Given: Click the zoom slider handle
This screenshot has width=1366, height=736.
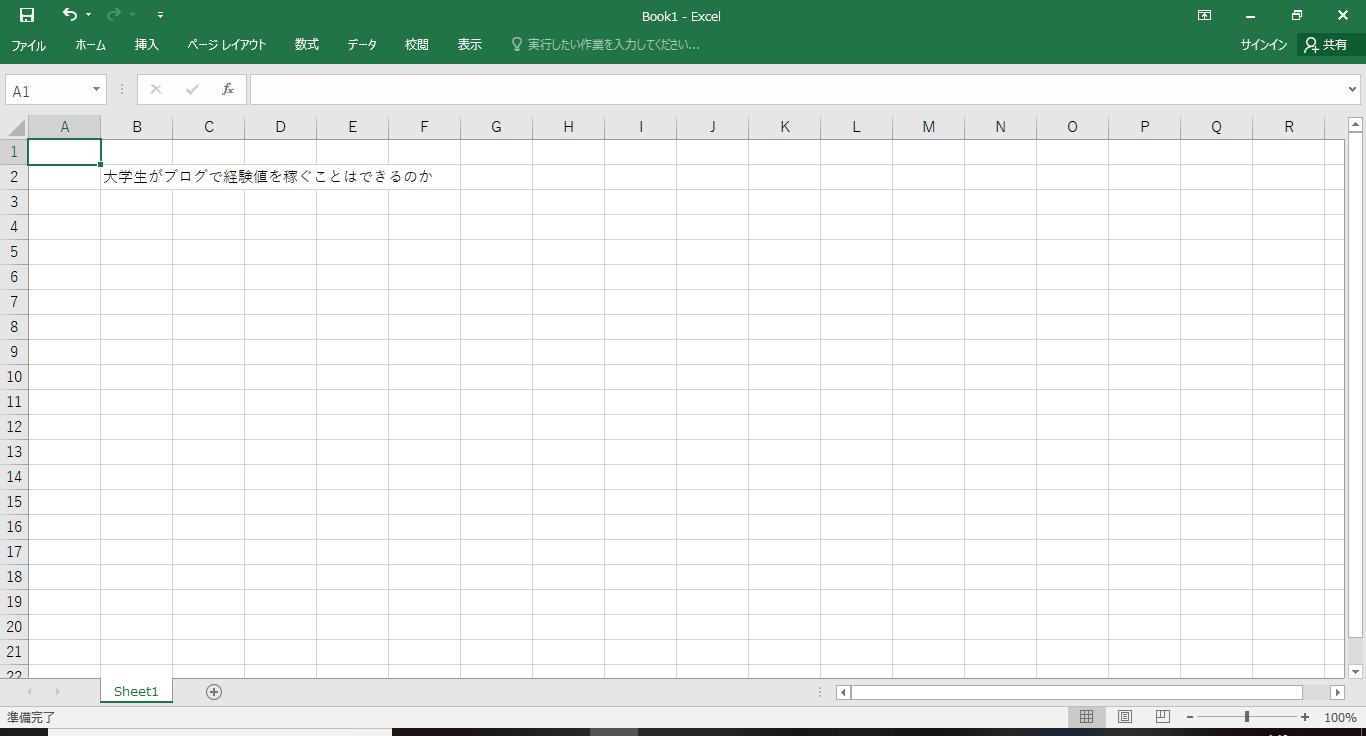Looking at the screenshot, I should (1247, 717).
